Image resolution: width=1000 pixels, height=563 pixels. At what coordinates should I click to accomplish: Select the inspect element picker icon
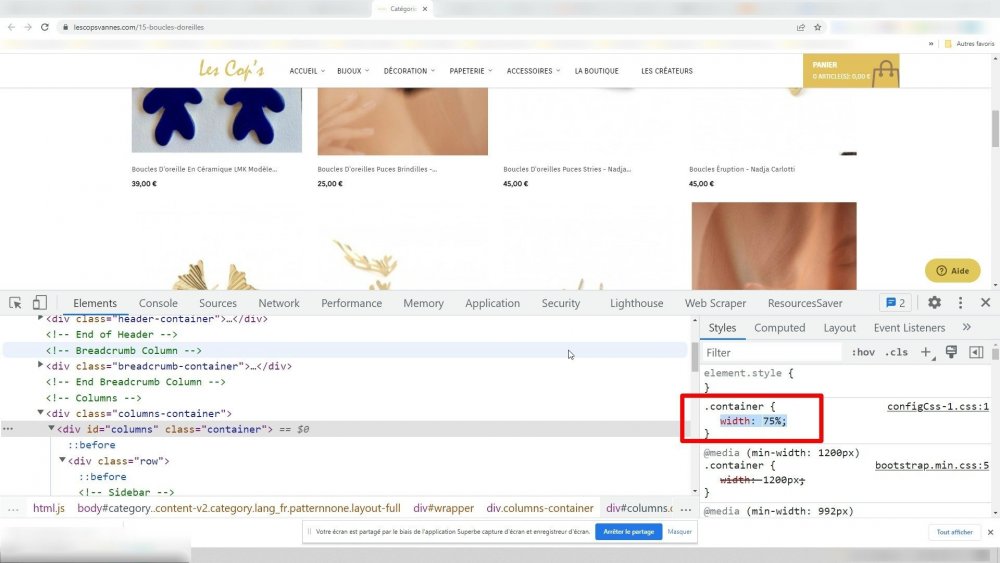(15, 303)
